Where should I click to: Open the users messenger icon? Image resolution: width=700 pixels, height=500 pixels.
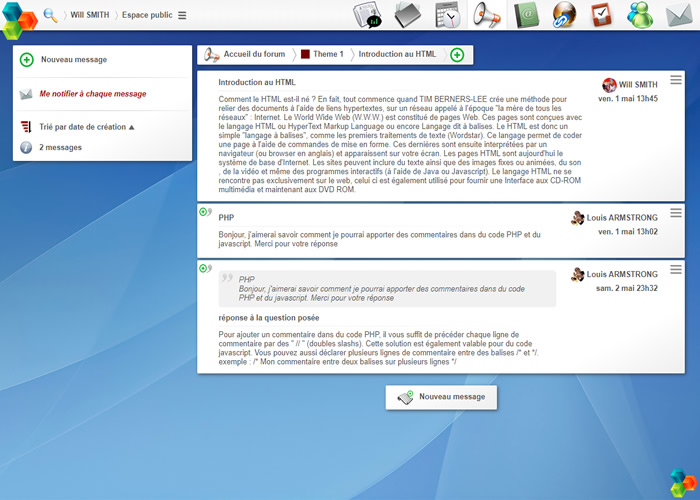tap(640, 15)
